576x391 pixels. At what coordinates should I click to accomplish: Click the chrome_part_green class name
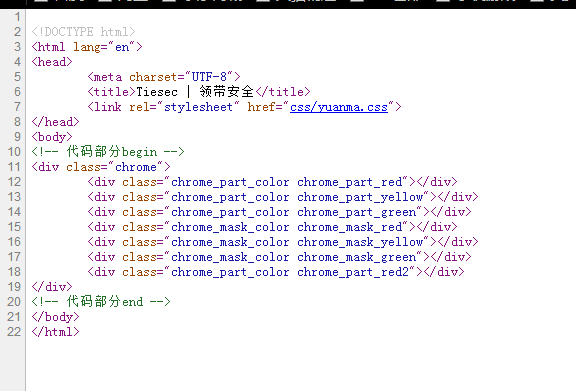pos(357,212)
